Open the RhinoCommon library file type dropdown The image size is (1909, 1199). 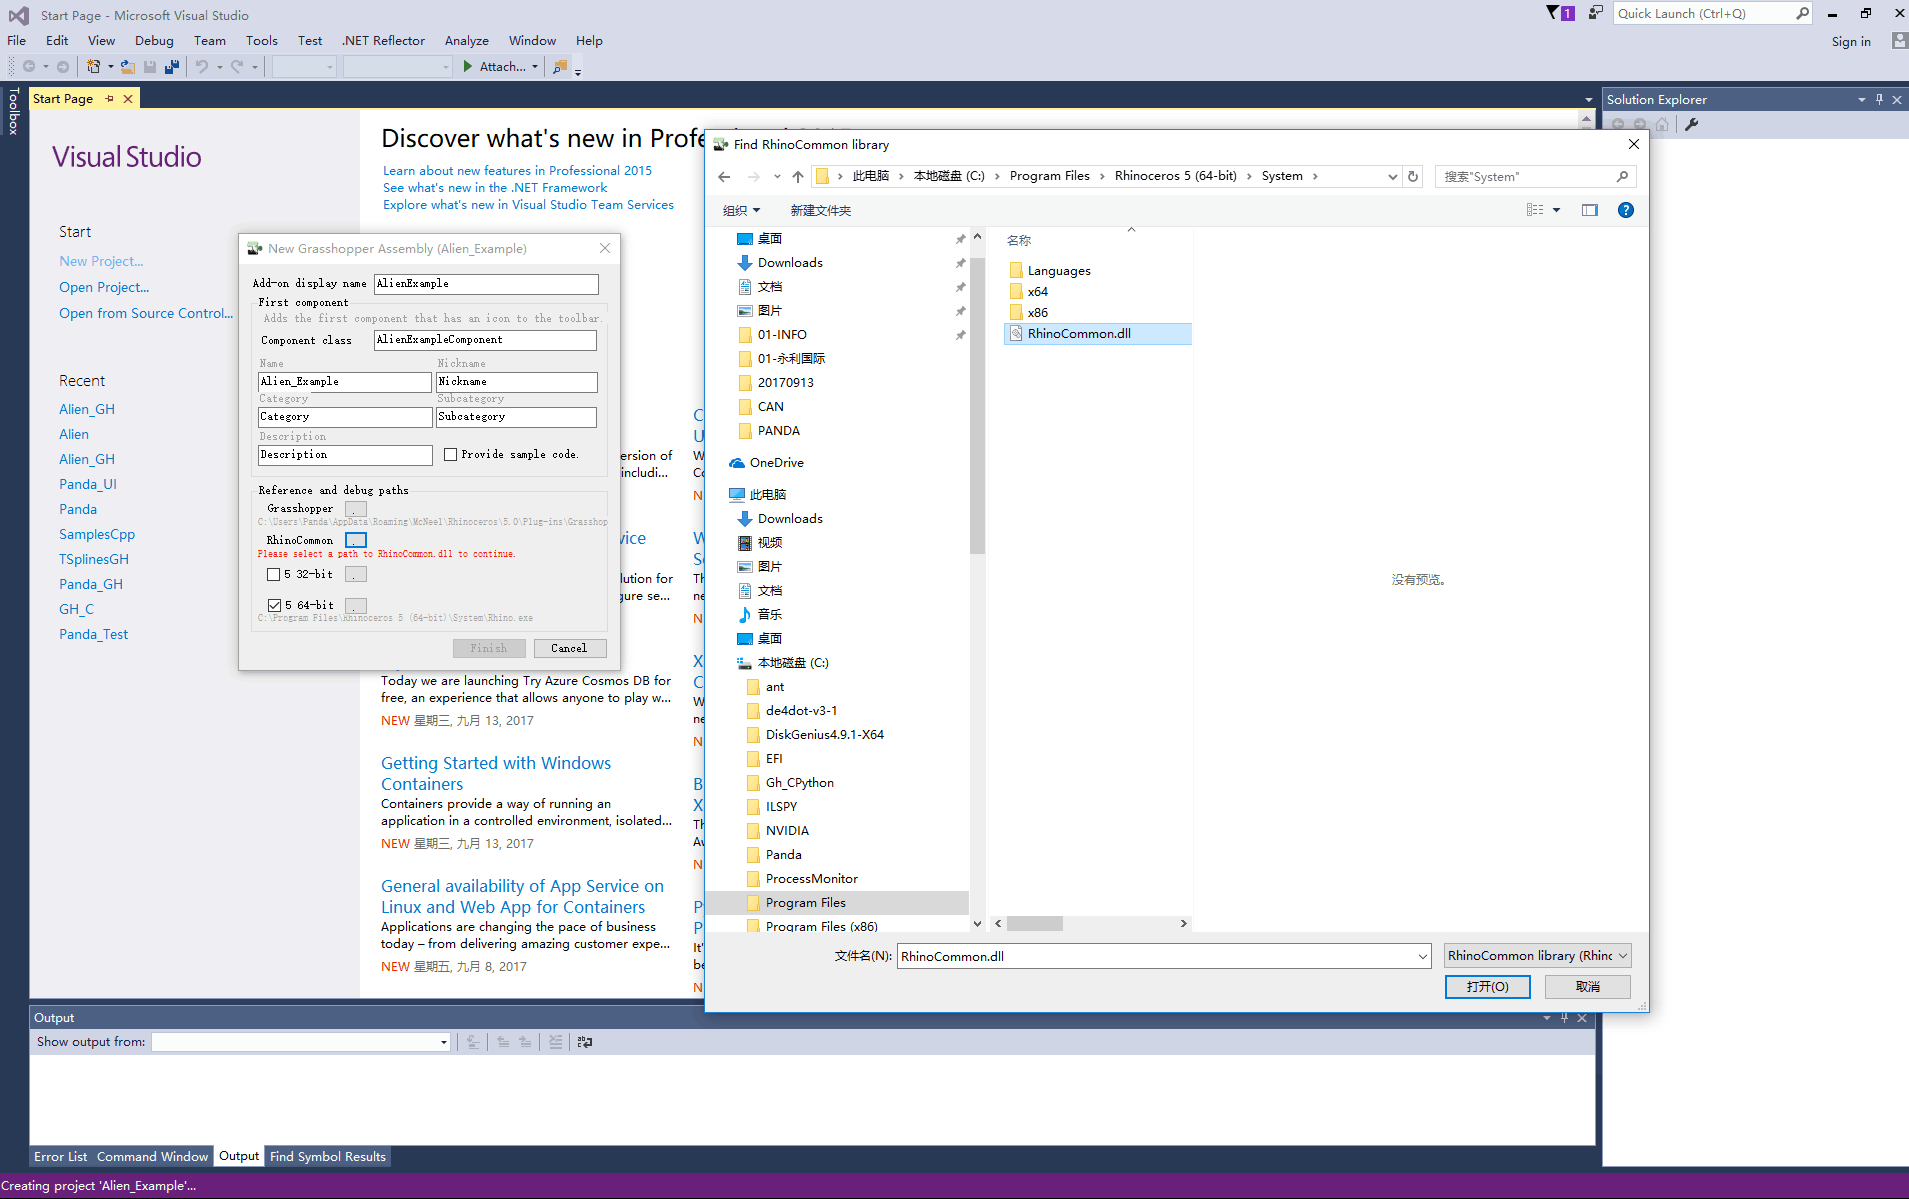pos(1537,956)
